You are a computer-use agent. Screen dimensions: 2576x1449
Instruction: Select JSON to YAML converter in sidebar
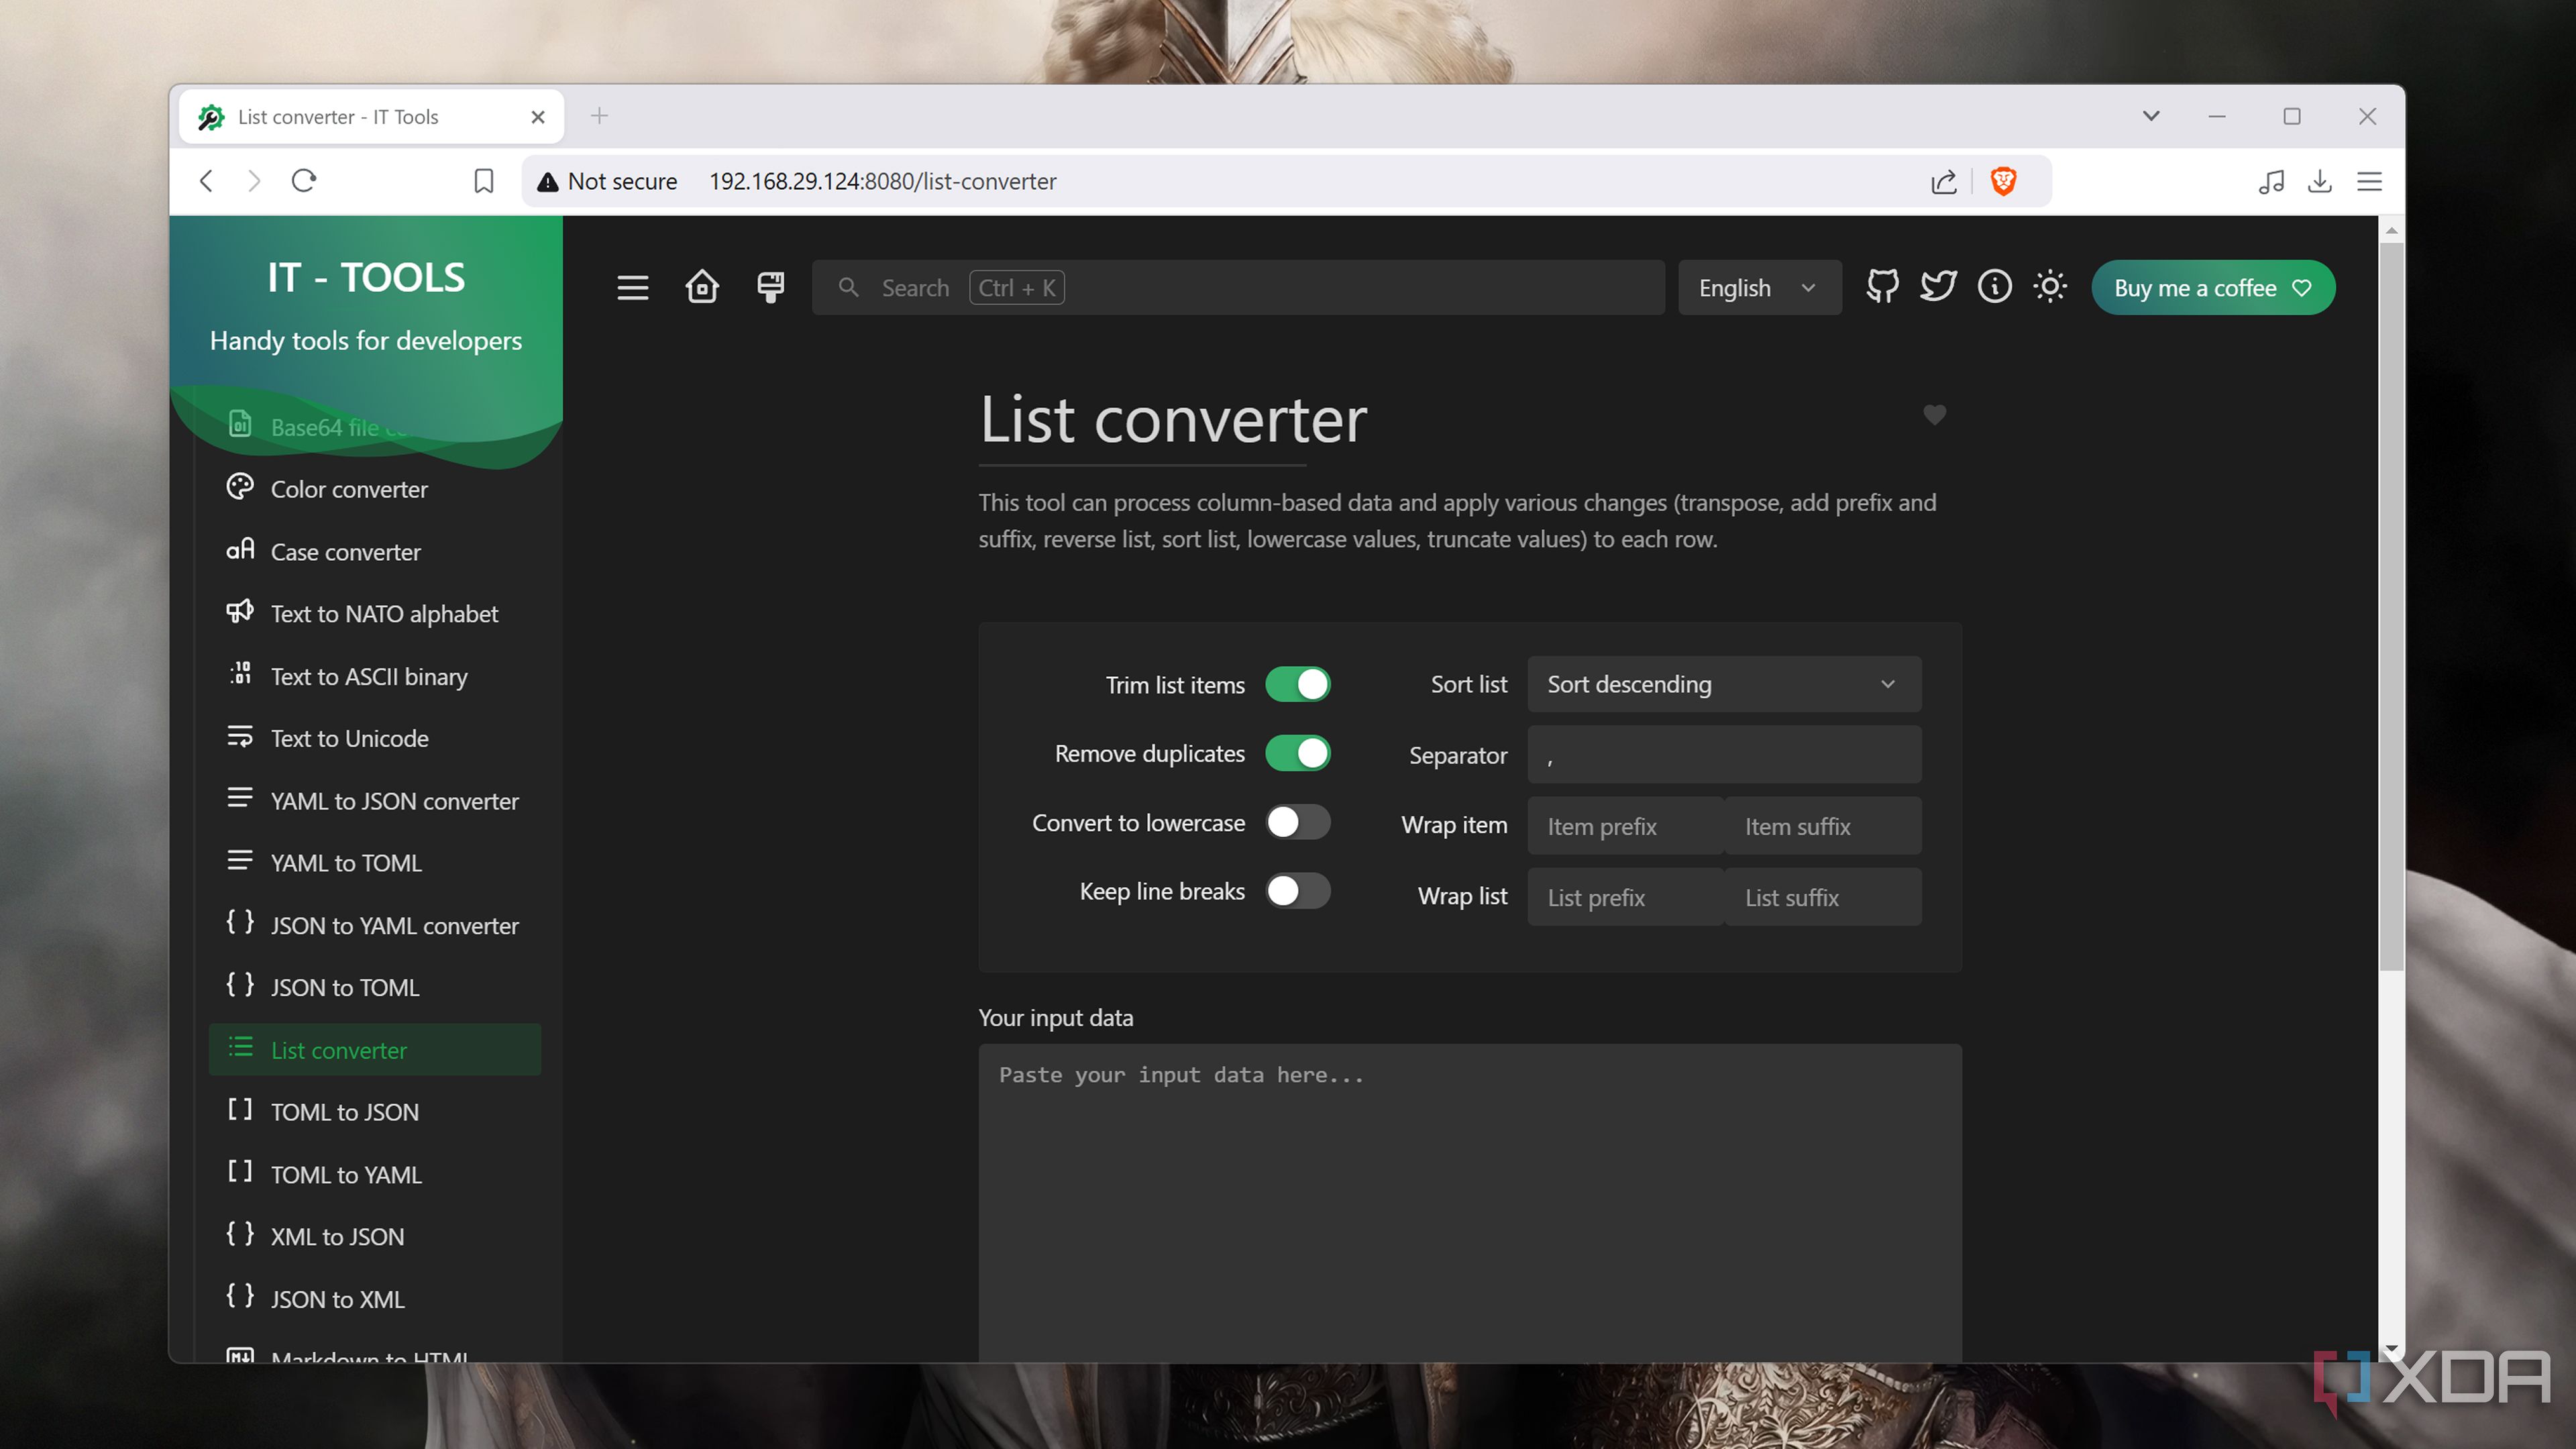(394, 925)
